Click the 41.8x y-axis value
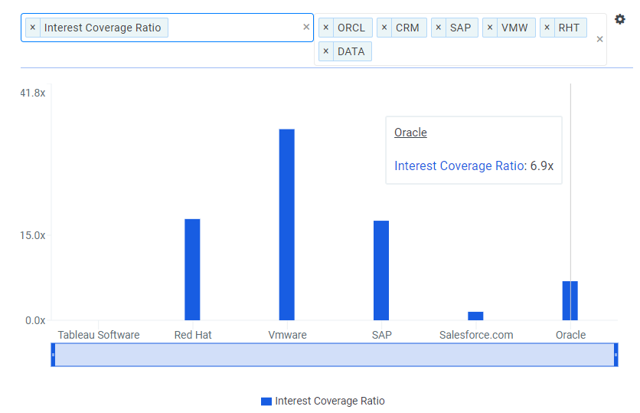Screen dimensions: 640x413 click(33, 93)
